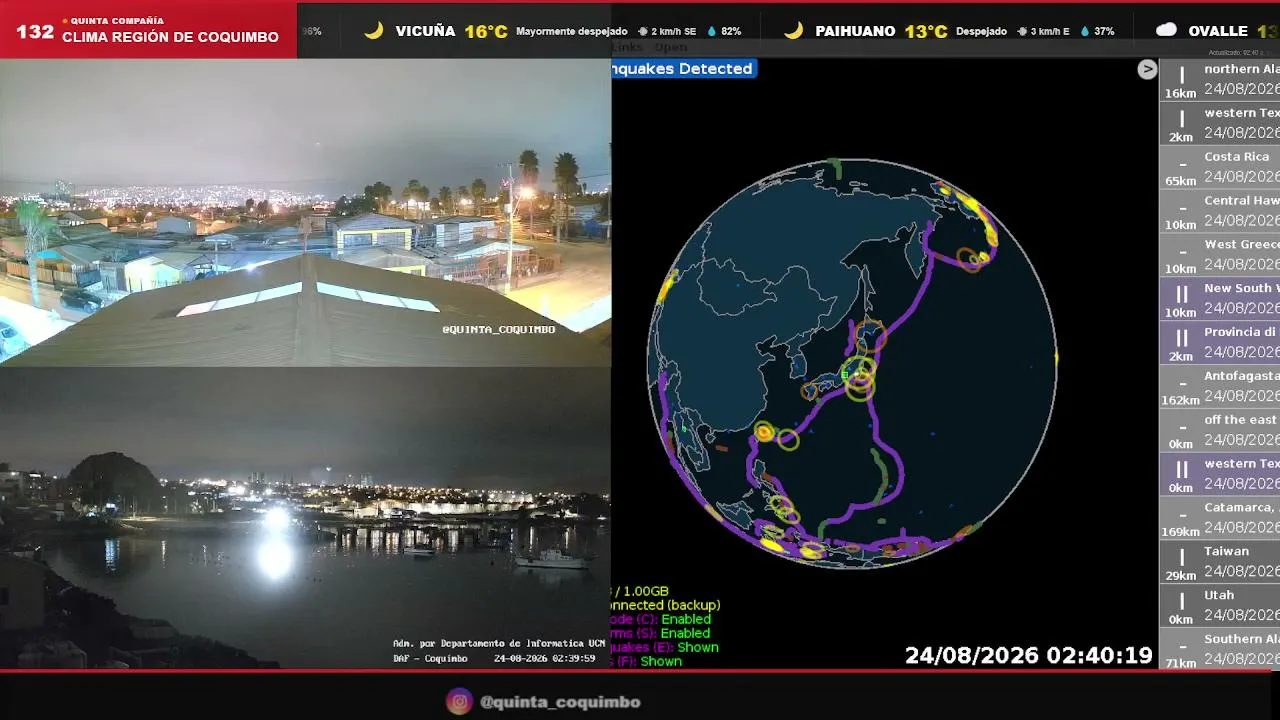Select the West Greece earthquake entry
The height and width of the screenshot is (720, 1280).
1220,256
